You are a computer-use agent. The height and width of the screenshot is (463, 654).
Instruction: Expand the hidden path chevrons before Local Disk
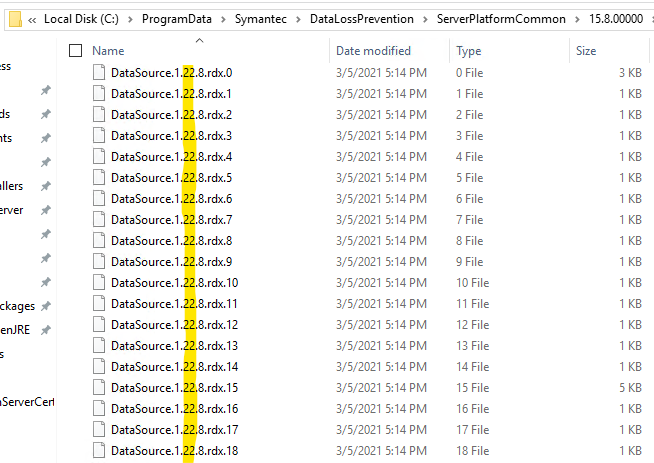[32, 20]
